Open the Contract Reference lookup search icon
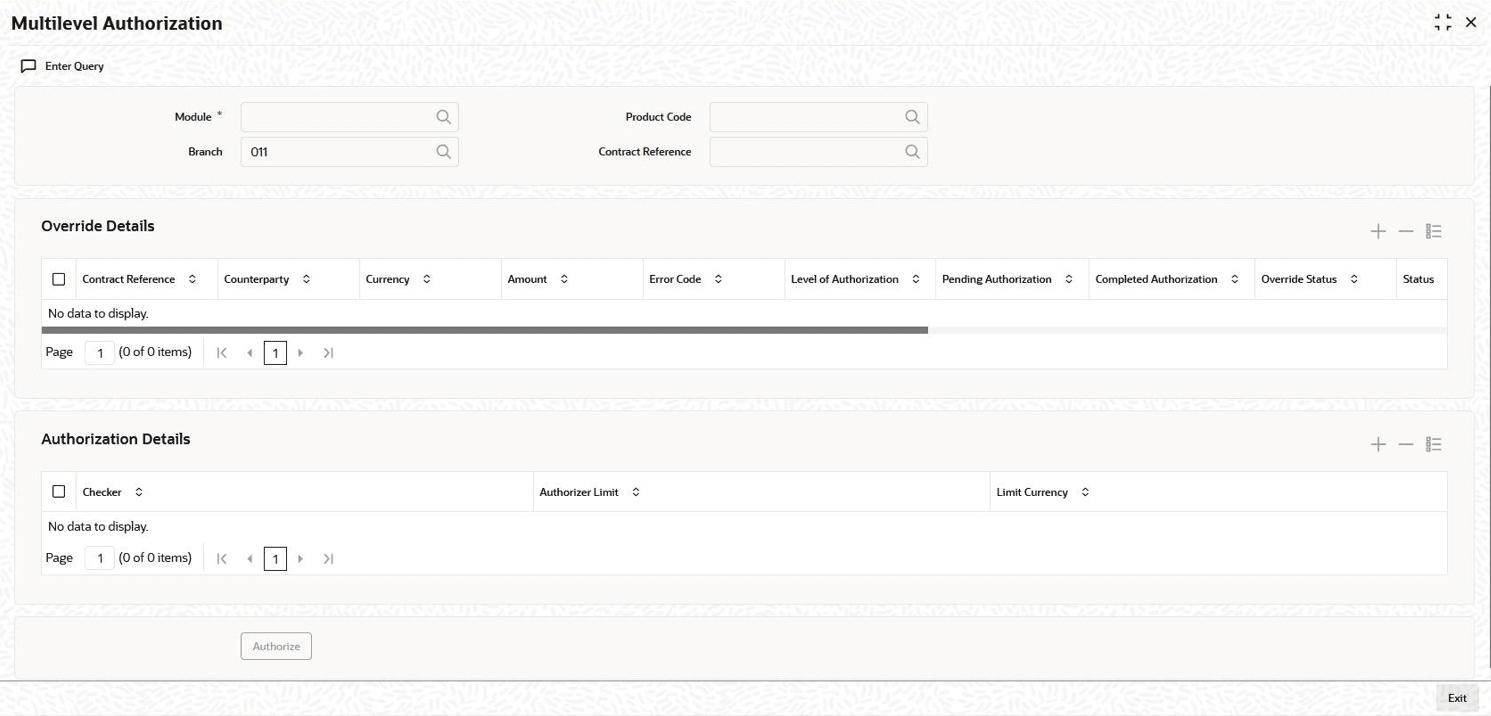This screenshot has height=716, width=1491. [x=912, y=152]
